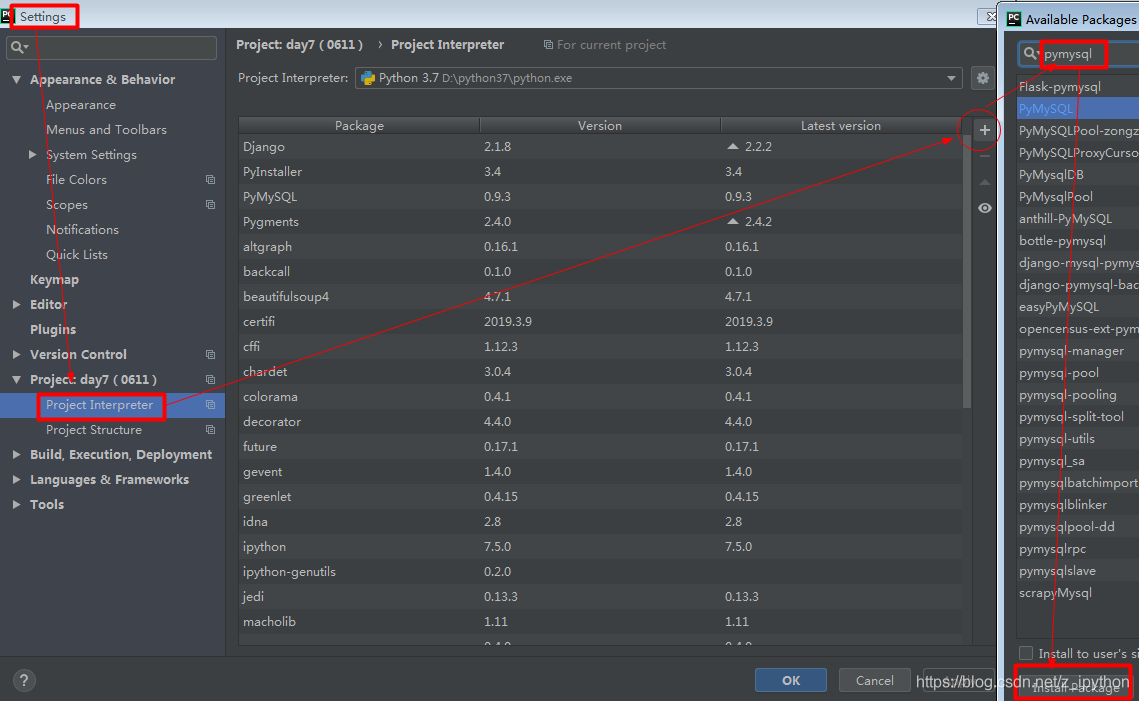This screenshot has width=1139, height=701.
Task: Open Plugins settings page
Action: [x=53, y=330]
